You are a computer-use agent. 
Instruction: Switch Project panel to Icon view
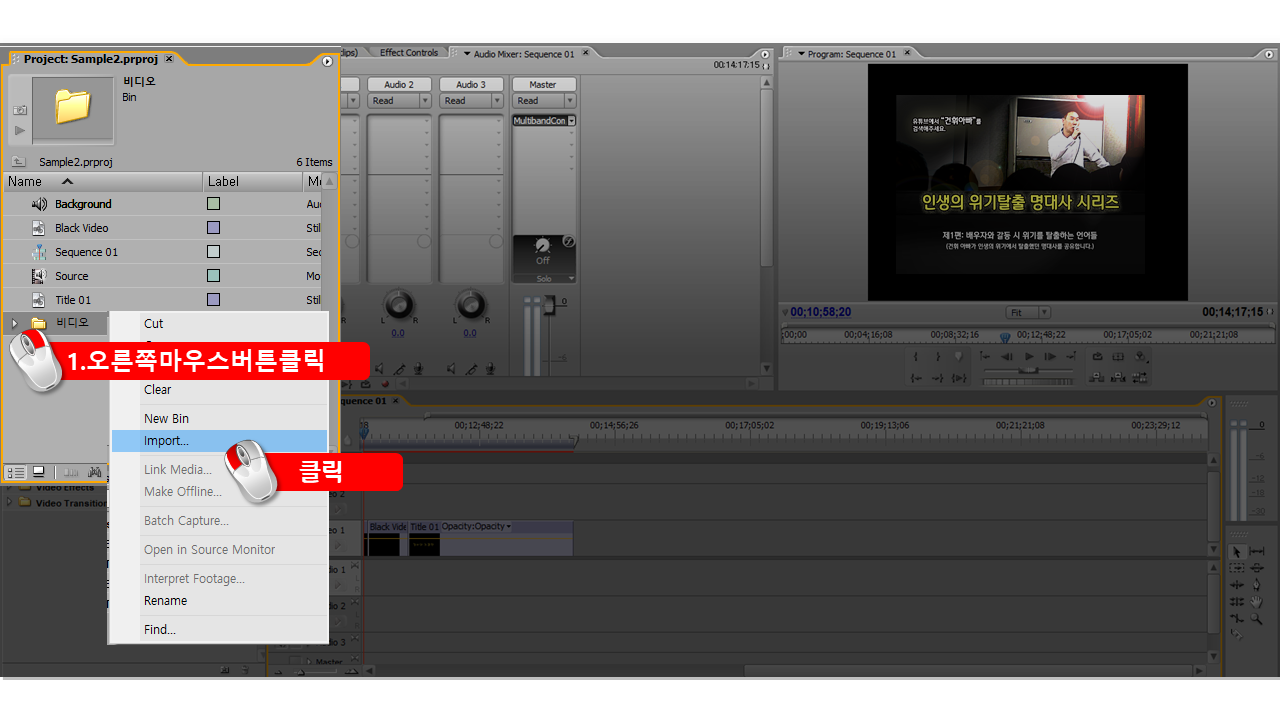point(38,472)
